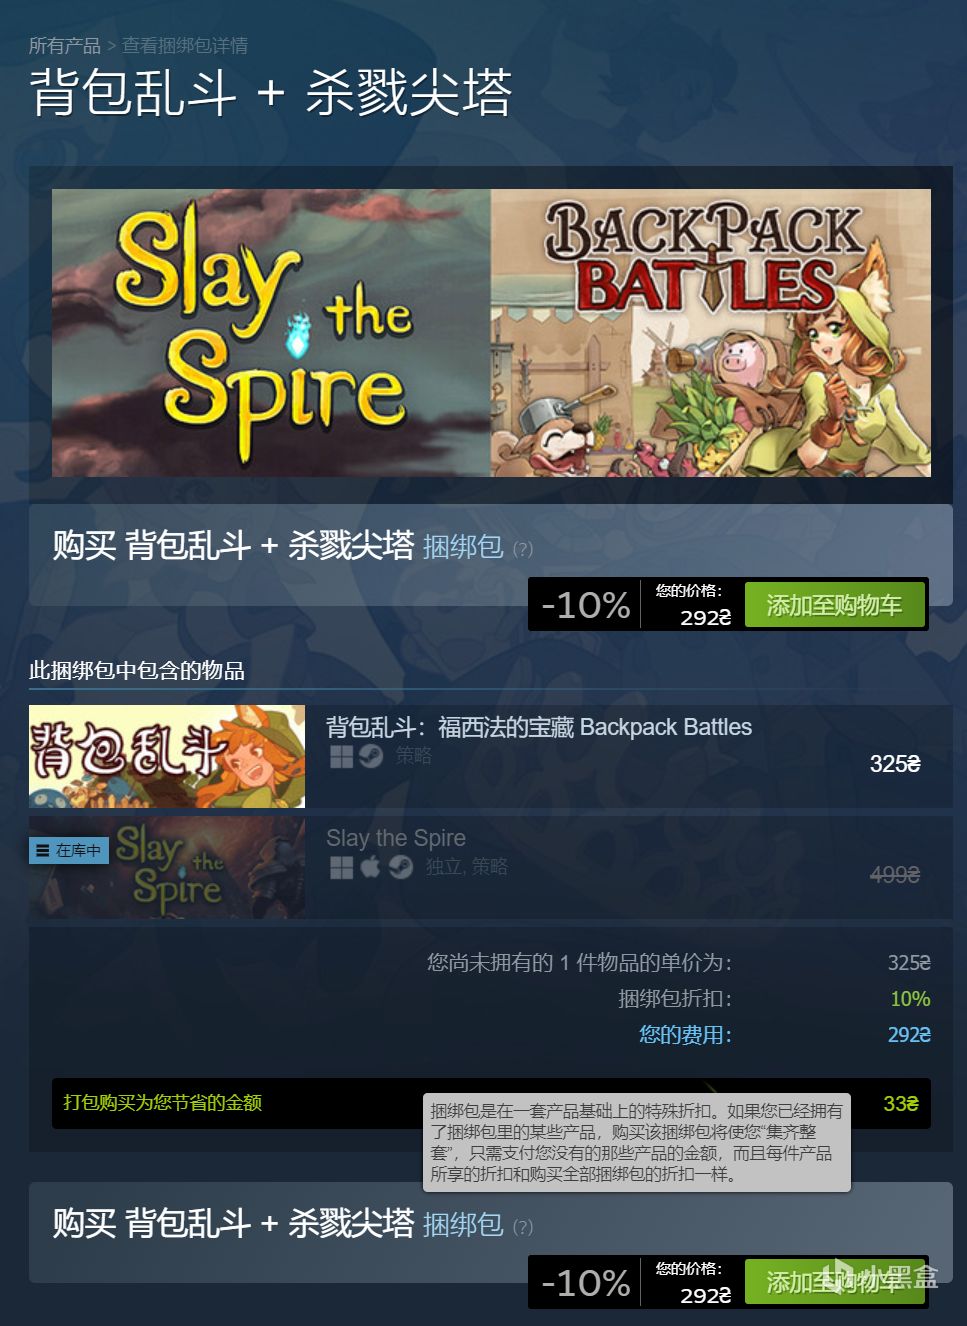
Task: Open the lower 捆绑包 link
Action: (463, 1225)
